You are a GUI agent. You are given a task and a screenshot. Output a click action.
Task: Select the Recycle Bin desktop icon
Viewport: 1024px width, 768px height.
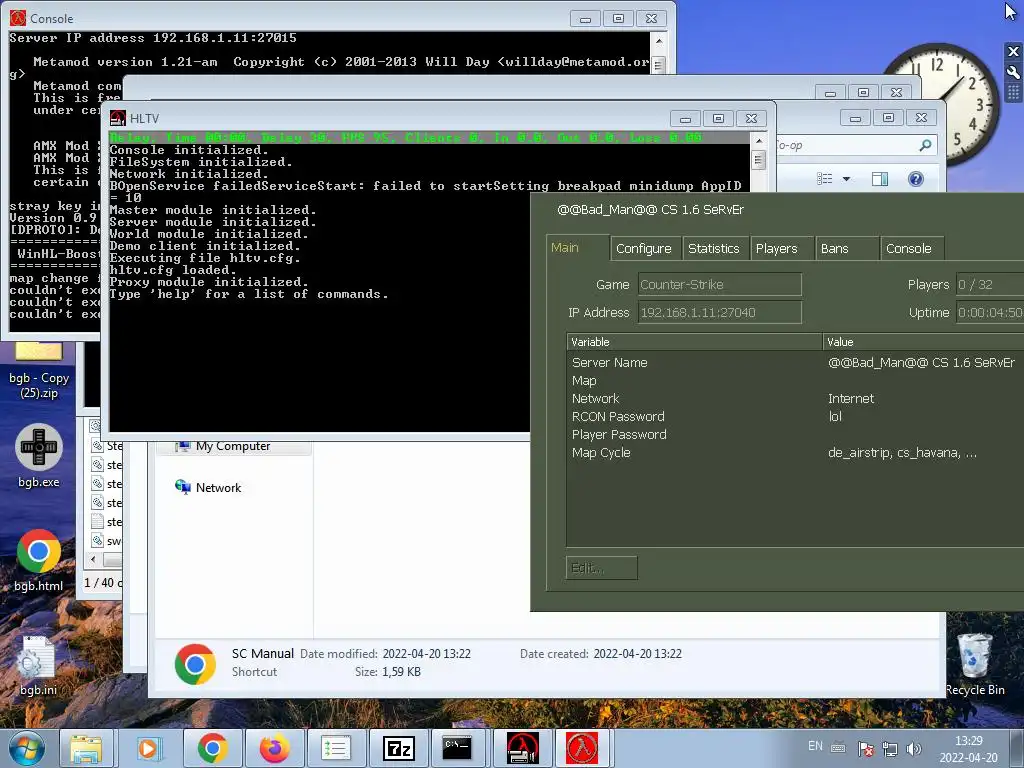coord(975,665)
